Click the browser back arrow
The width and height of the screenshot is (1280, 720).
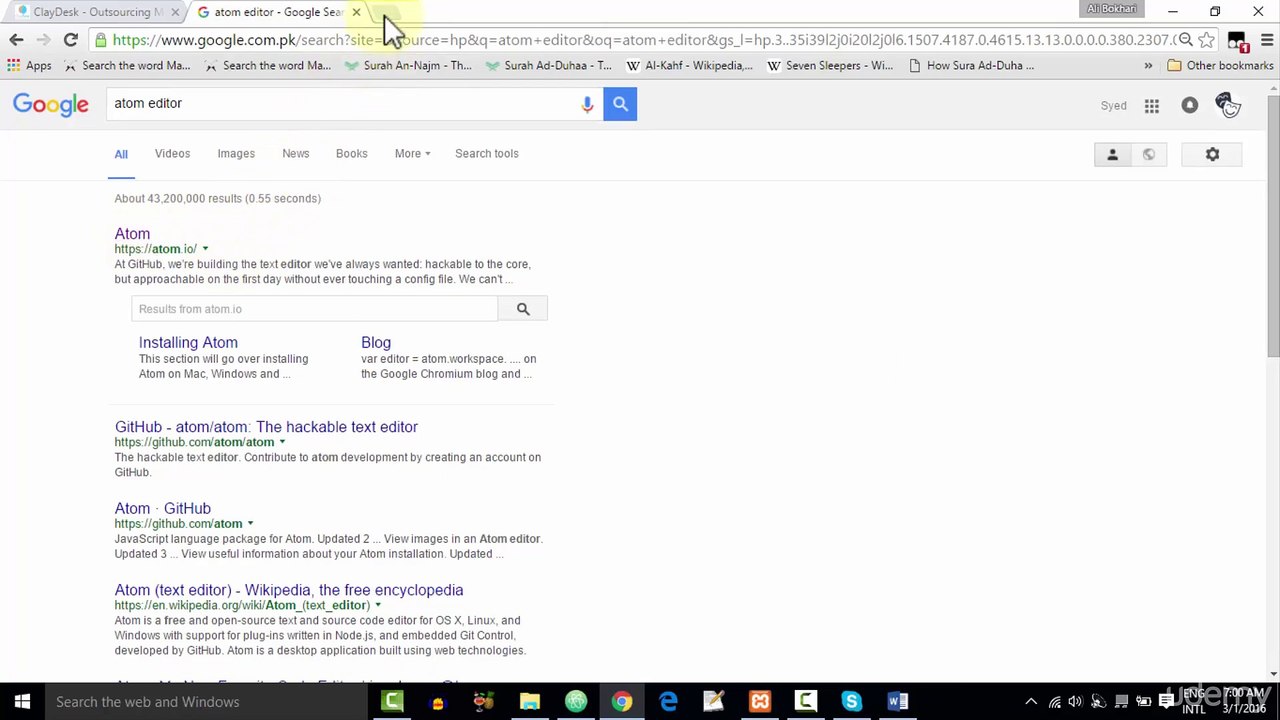coord(16,40)
